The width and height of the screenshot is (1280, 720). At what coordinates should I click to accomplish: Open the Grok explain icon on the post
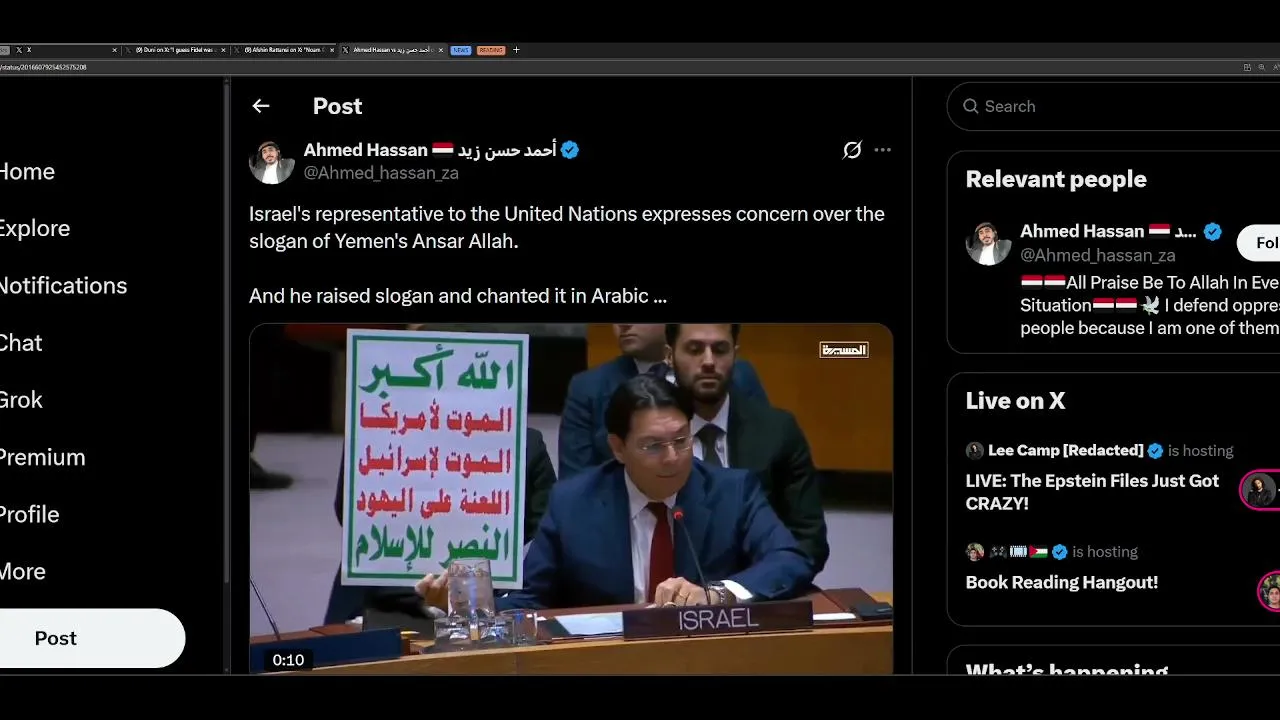point(852,150)
